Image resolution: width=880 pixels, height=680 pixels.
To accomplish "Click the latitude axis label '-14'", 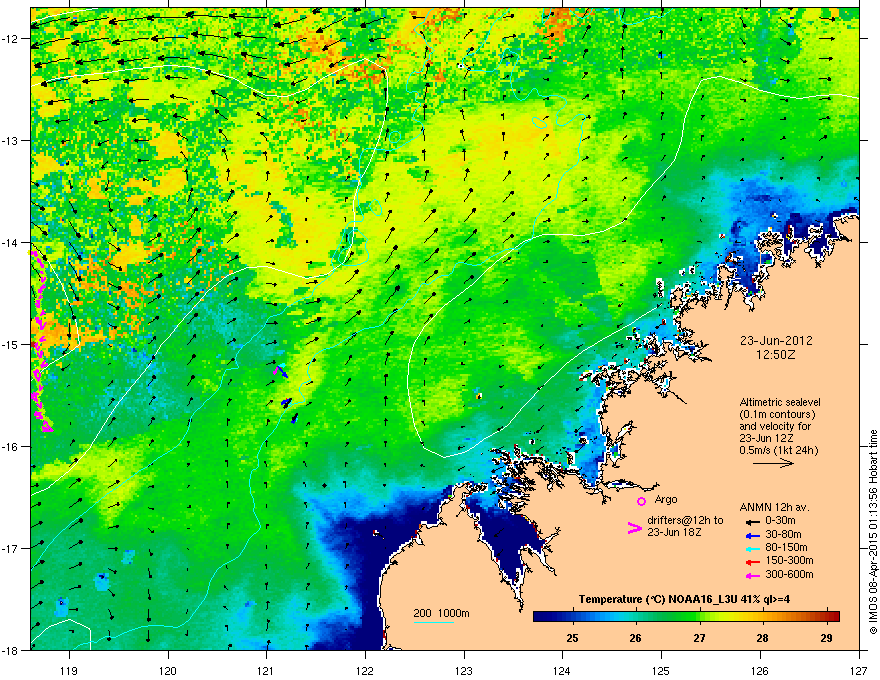I will [x=11, y=242].
